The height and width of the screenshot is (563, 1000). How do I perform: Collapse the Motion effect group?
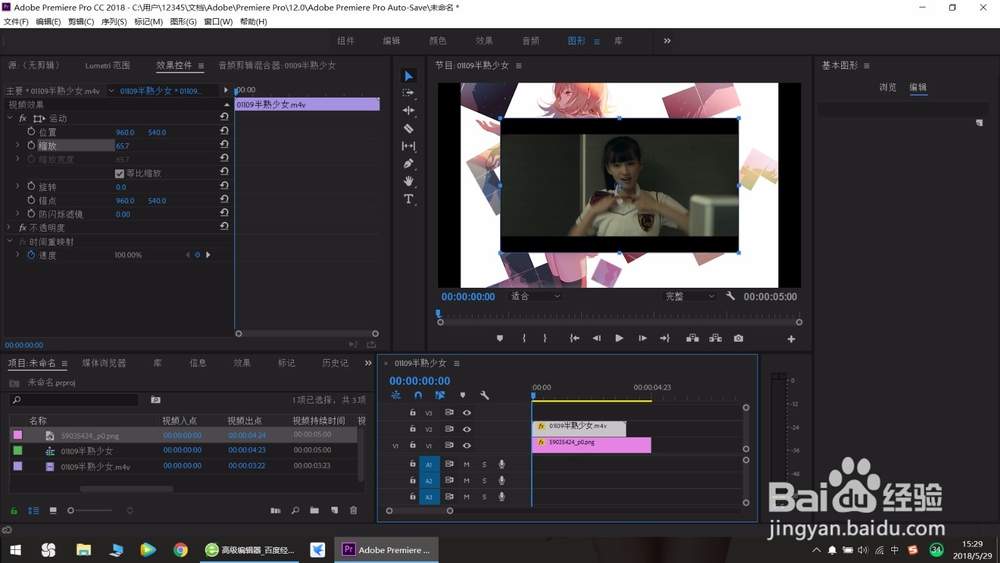click(x=10, y=118)
